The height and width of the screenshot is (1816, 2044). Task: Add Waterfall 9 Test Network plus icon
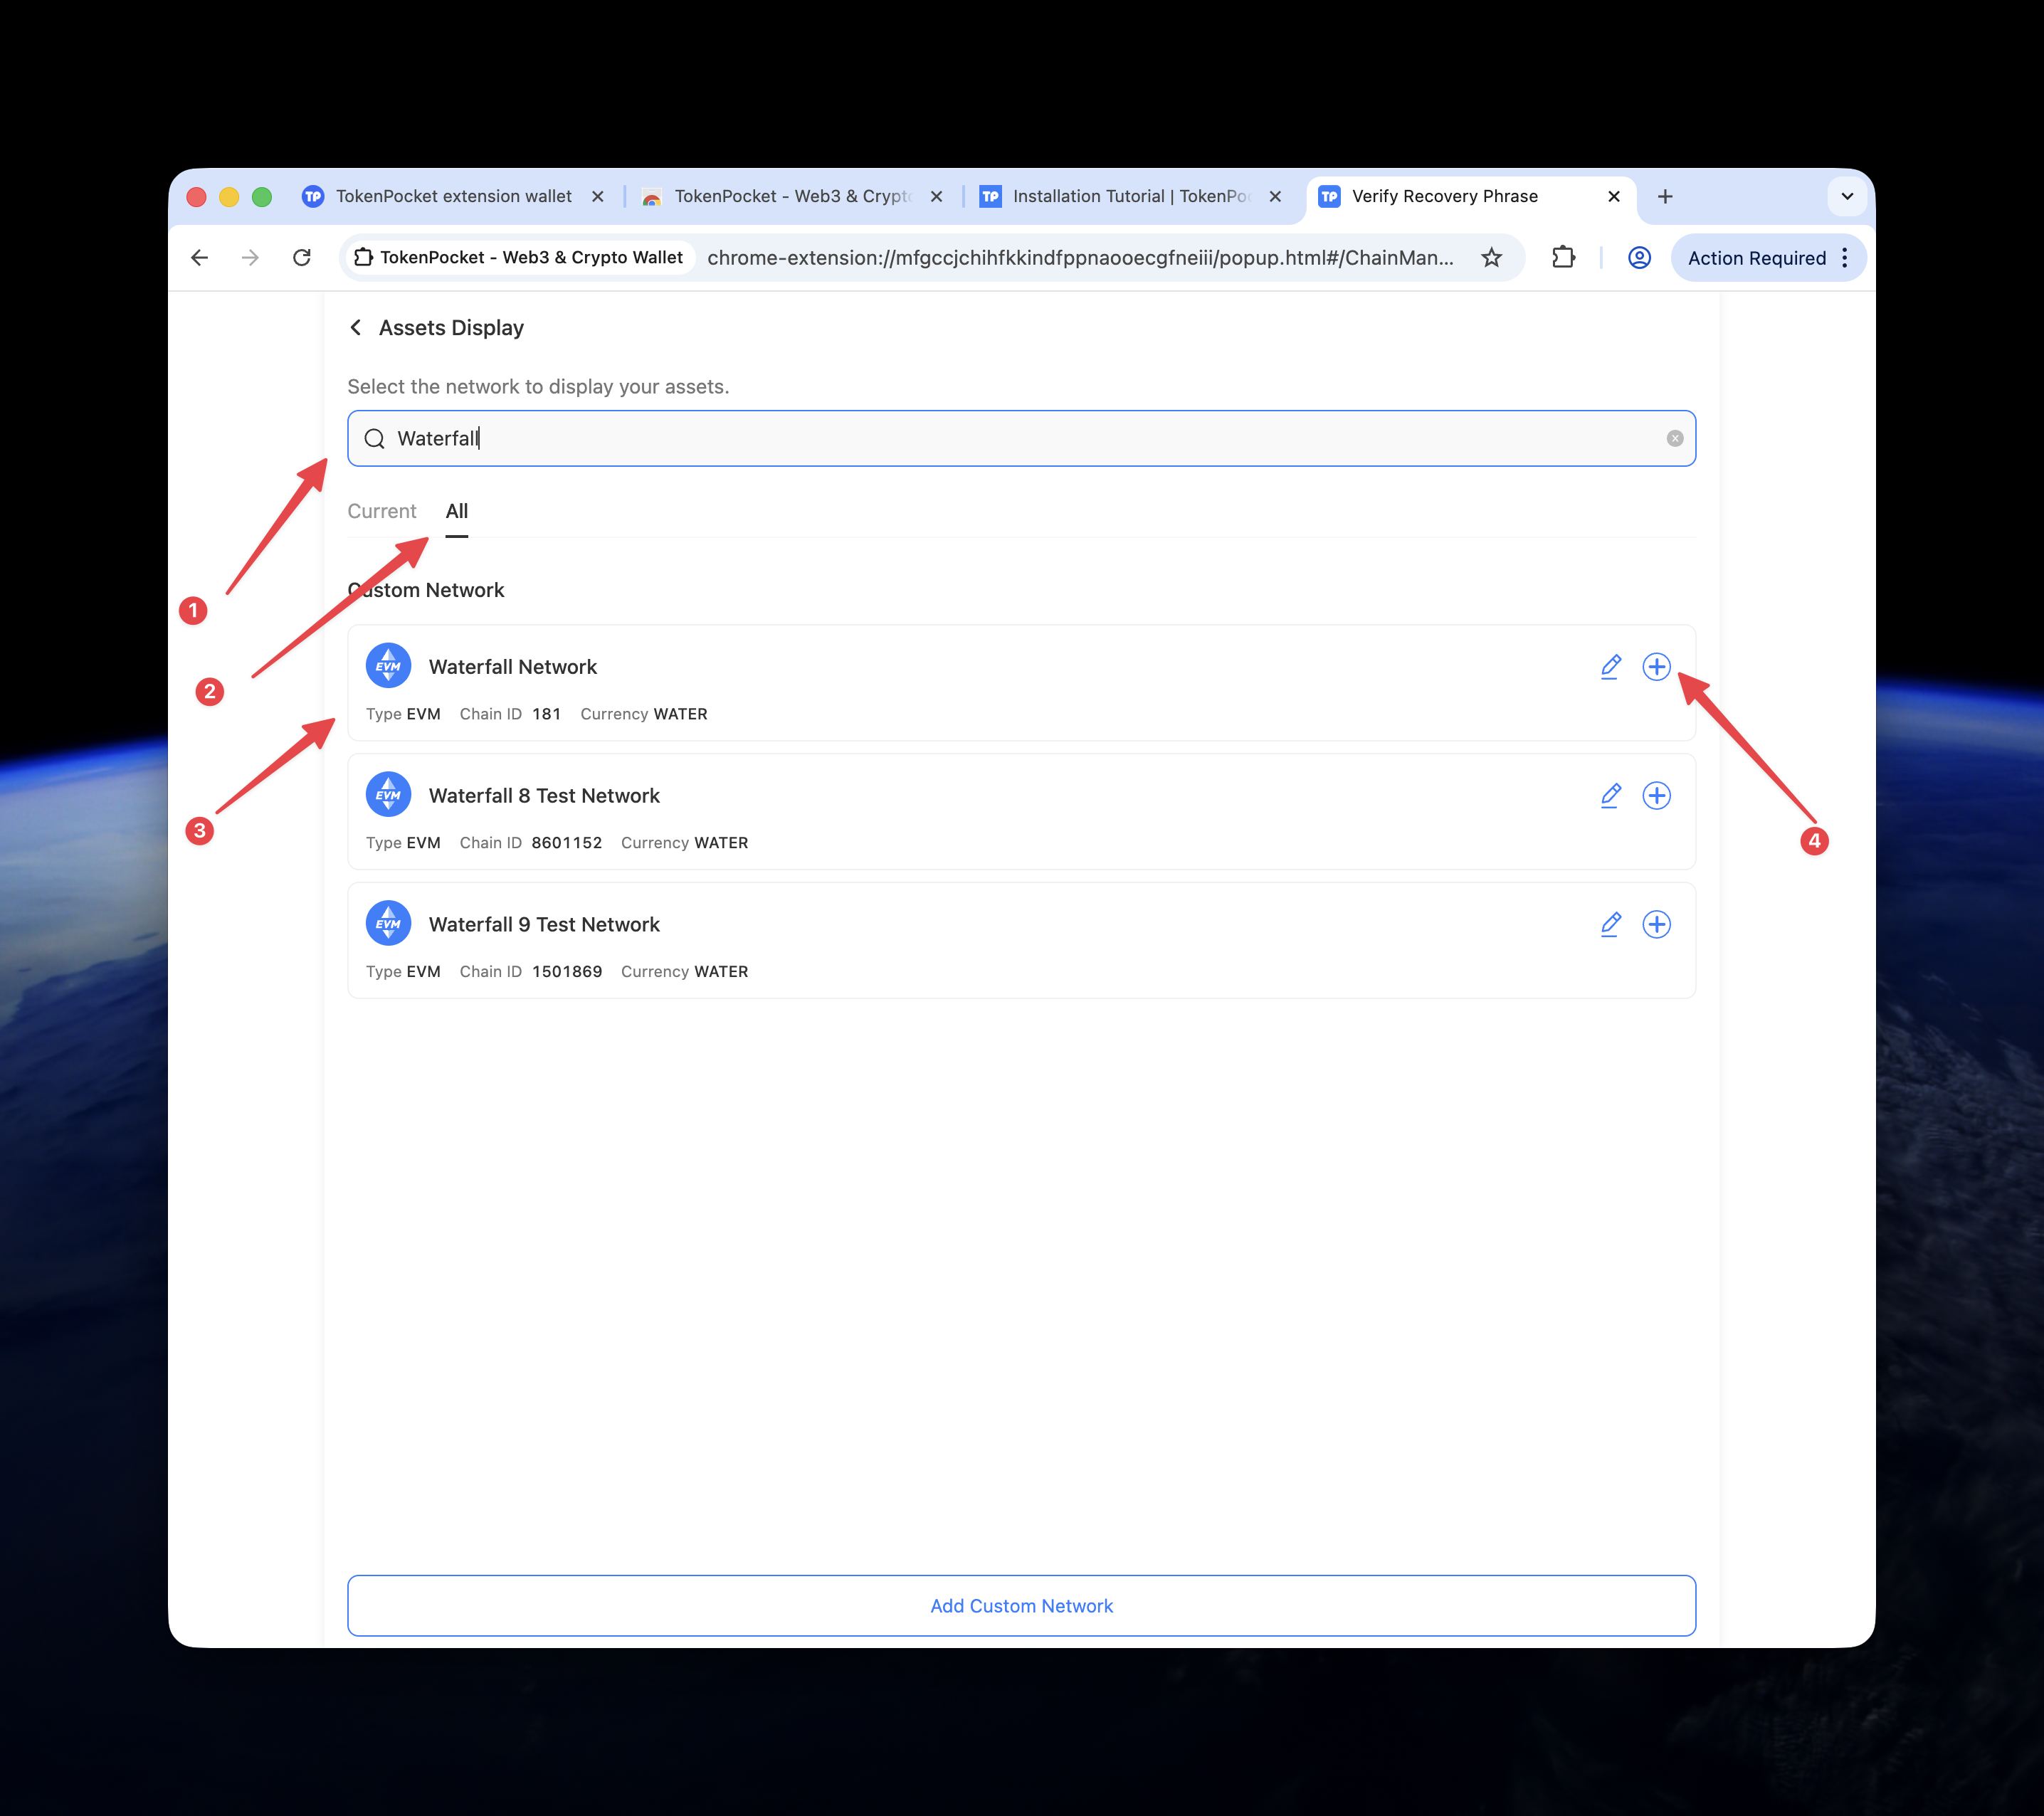click(1656, 924)
